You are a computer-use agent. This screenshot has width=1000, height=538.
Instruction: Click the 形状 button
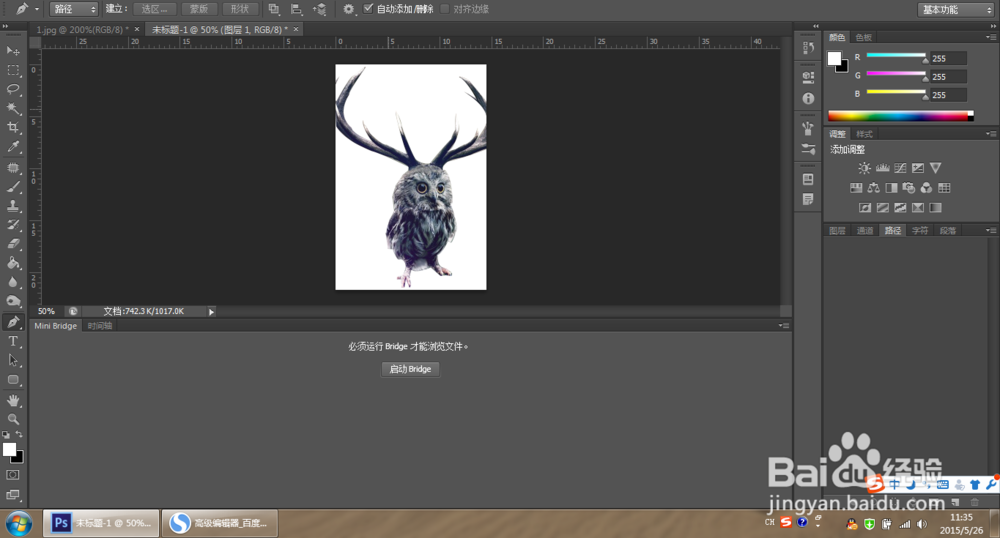(x=240, y=9)
